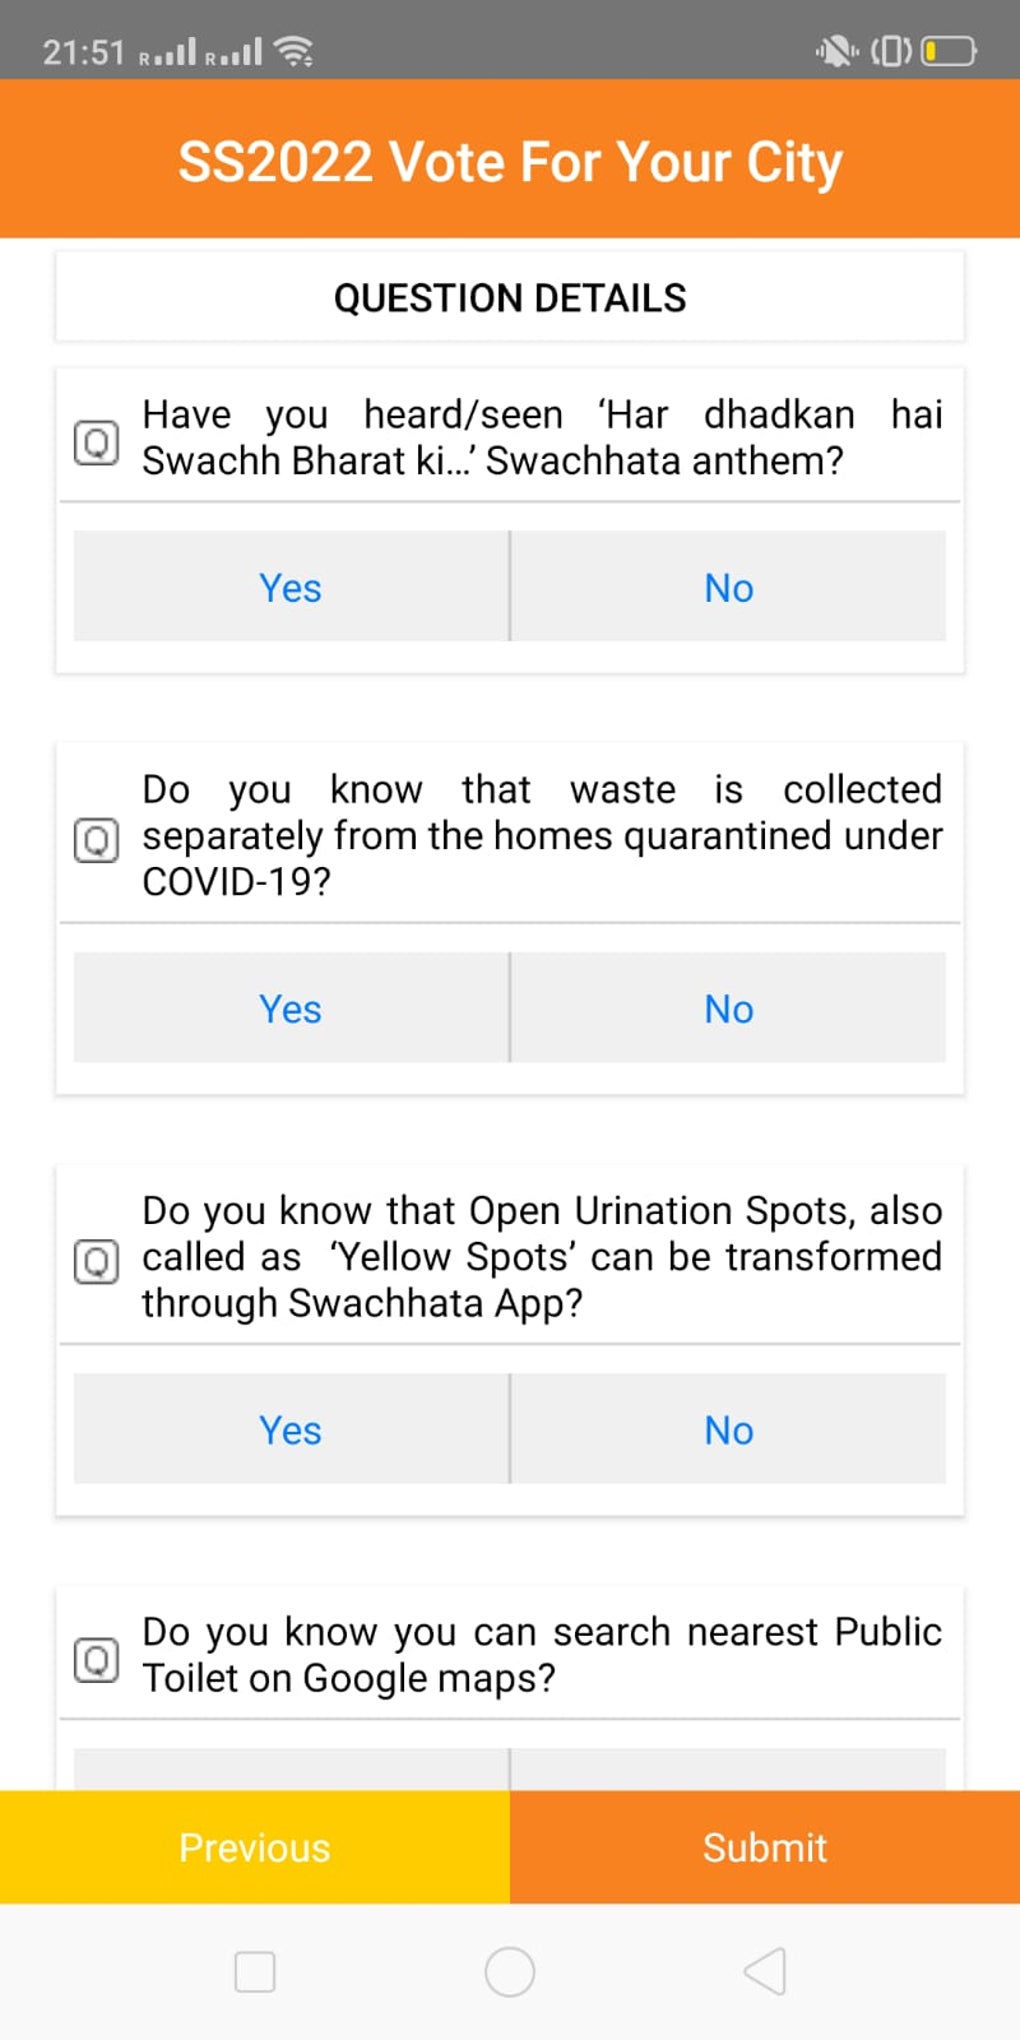The width and height of the screenshot is (1020, 2040).
Task: Go back with the Previous button
Action: pos(254,1847)
